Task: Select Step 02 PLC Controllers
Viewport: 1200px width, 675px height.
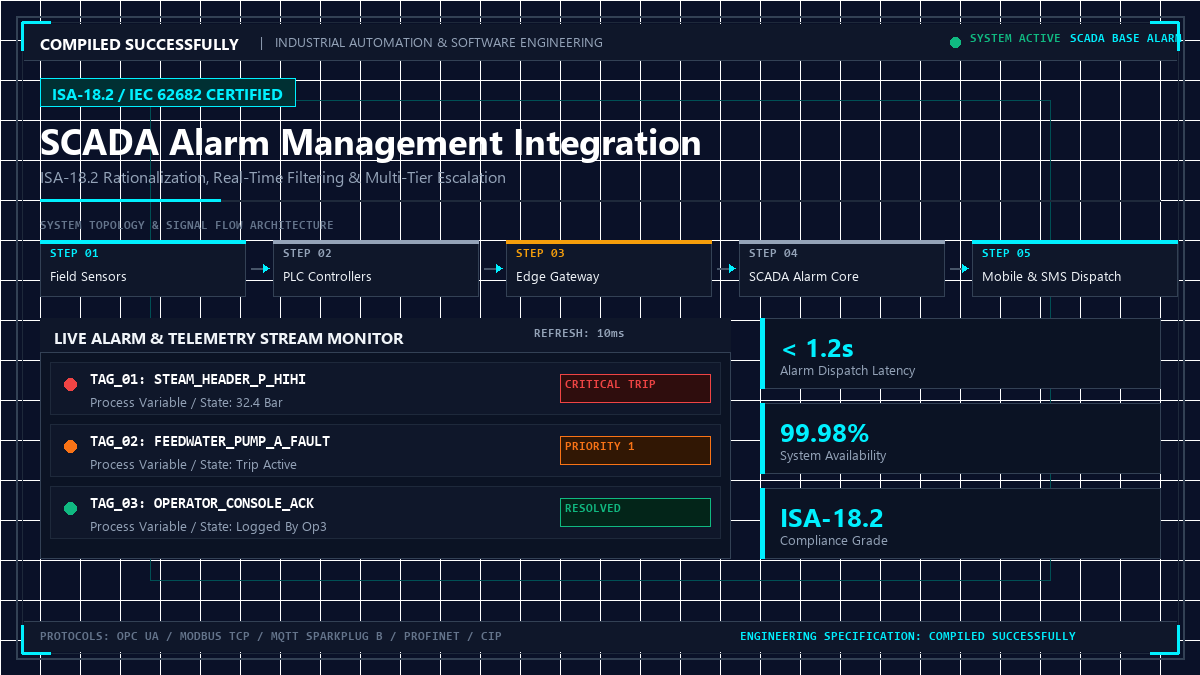Action: point(376,268)
